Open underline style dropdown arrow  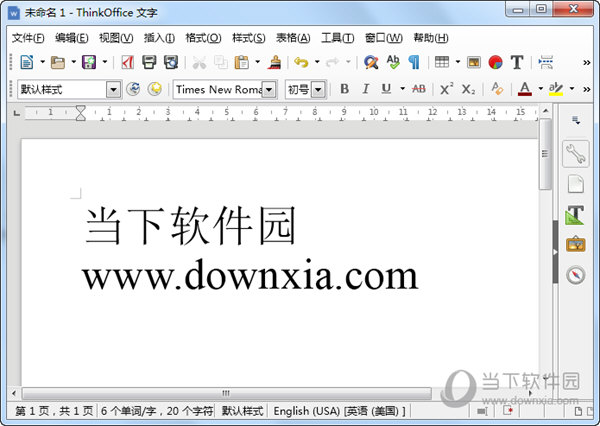pos(403,89)
